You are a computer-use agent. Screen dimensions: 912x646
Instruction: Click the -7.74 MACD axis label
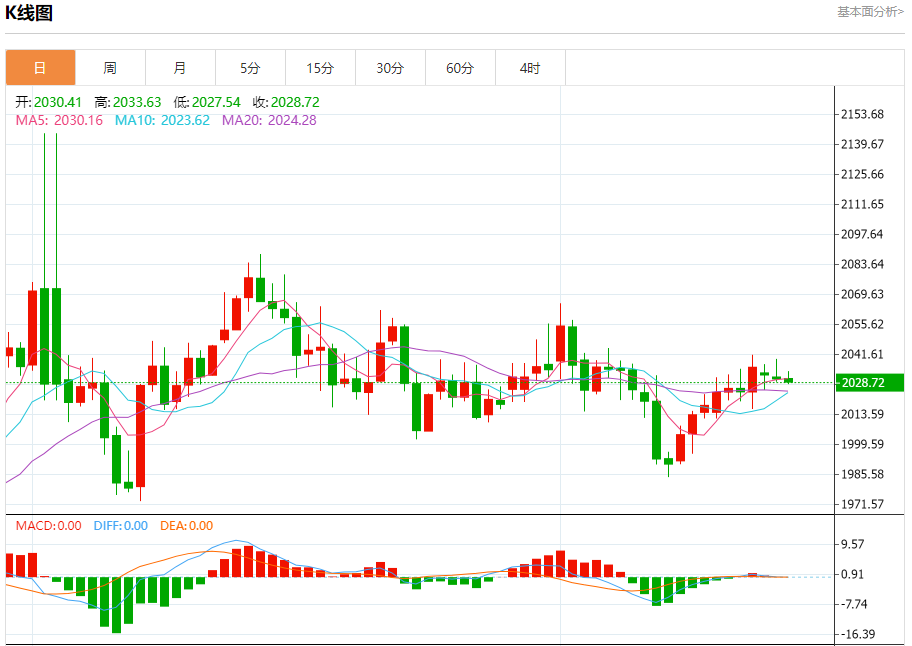tap(854, 604)
